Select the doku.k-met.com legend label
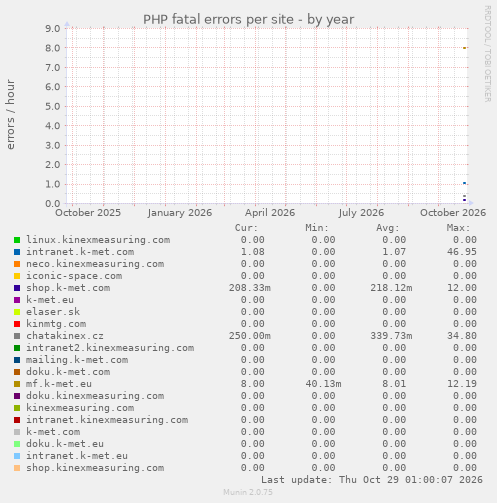497x503 pixels. tap(68, 372)
